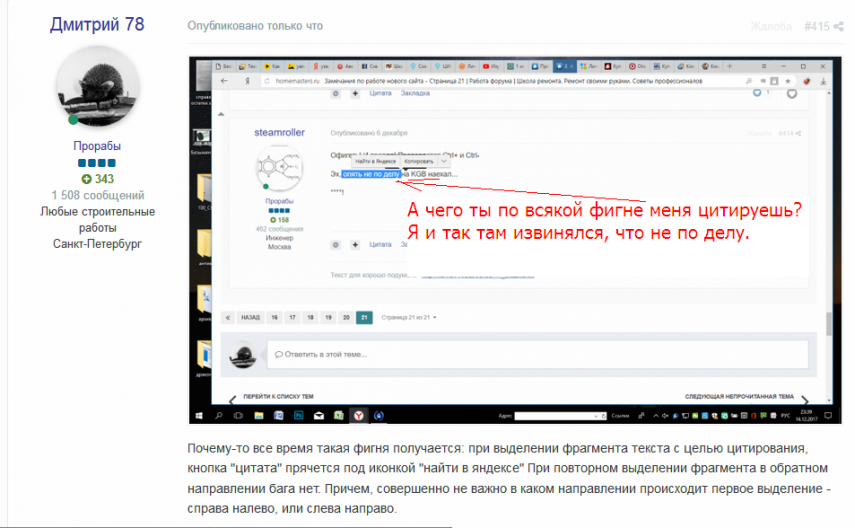Image resolution: width=855 pixels, height=528 pixels.
Task: In embedded screenshot, click 'Ответить в этой теме' field
Action: pos(537,355)
